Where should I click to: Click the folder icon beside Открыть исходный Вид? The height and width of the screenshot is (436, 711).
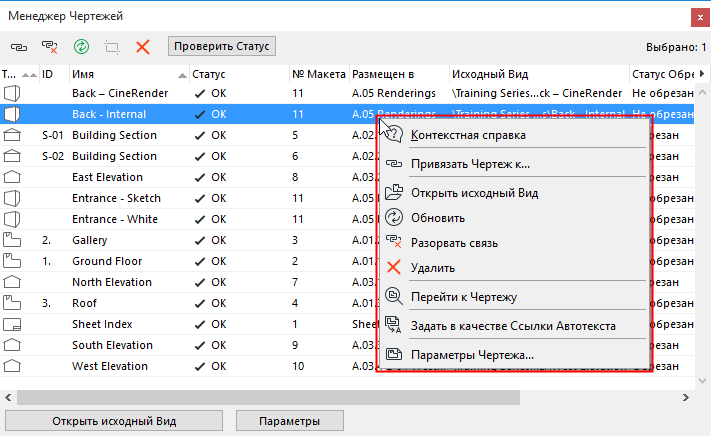[x=393, y=193]
